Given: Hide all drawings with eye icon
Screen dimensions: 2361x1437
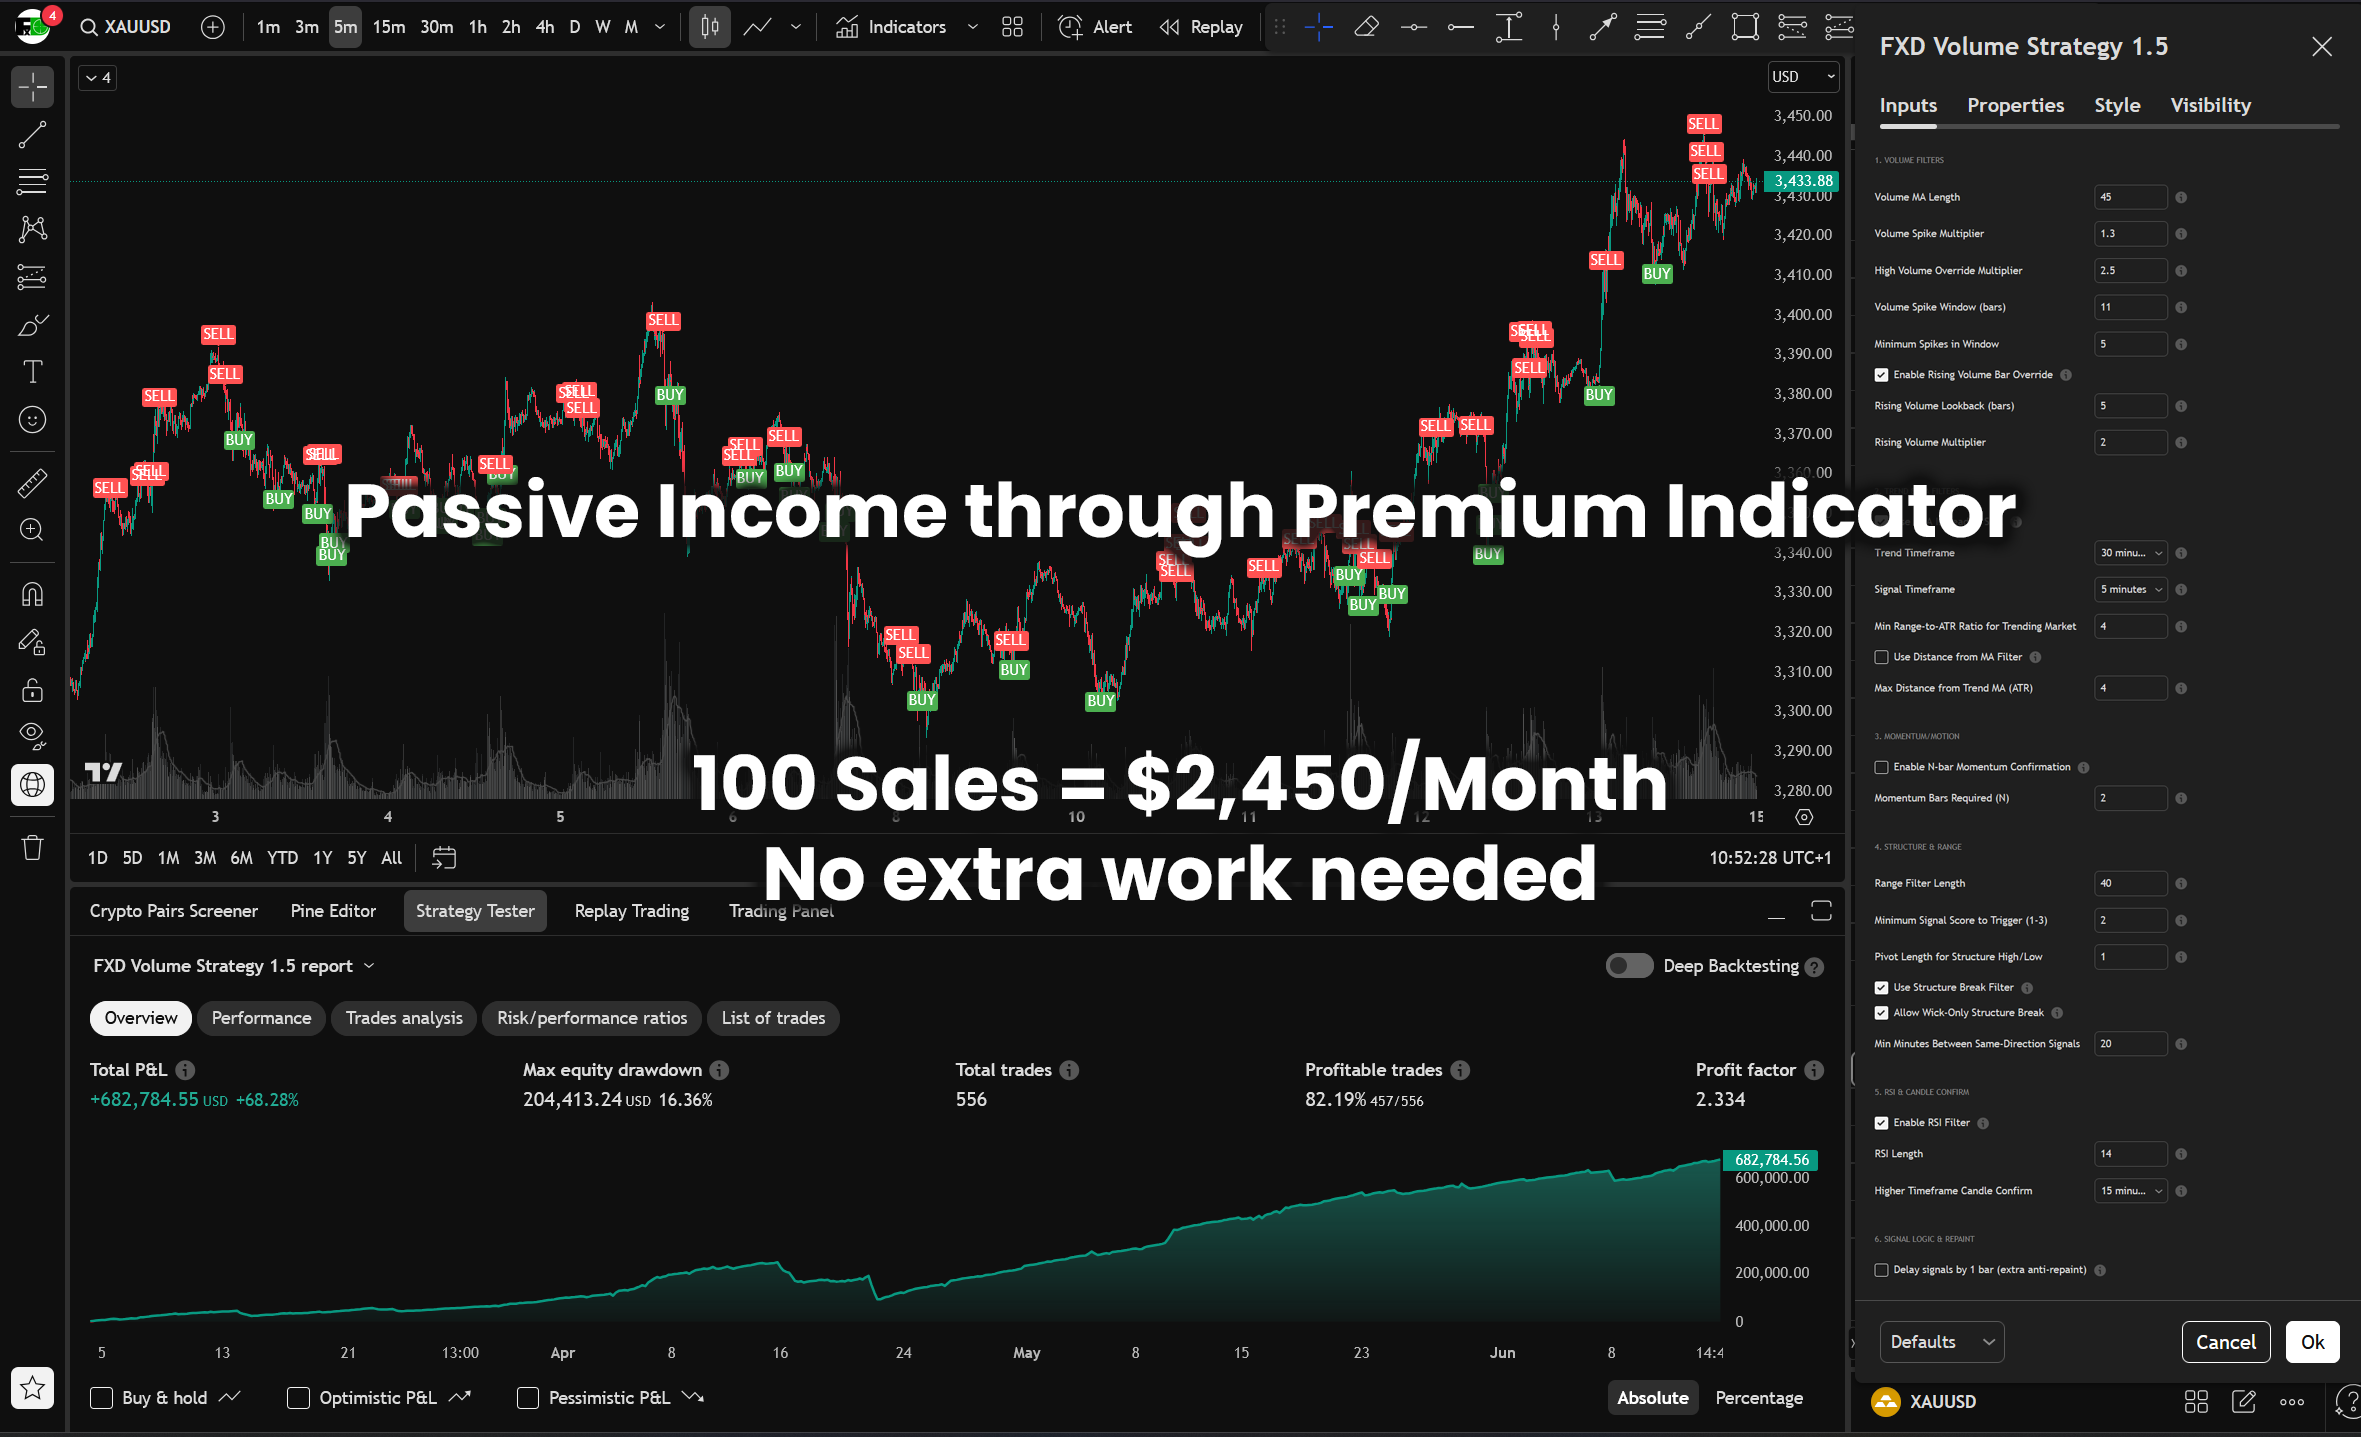Looking at the screenshot, I should click(32, 737).
